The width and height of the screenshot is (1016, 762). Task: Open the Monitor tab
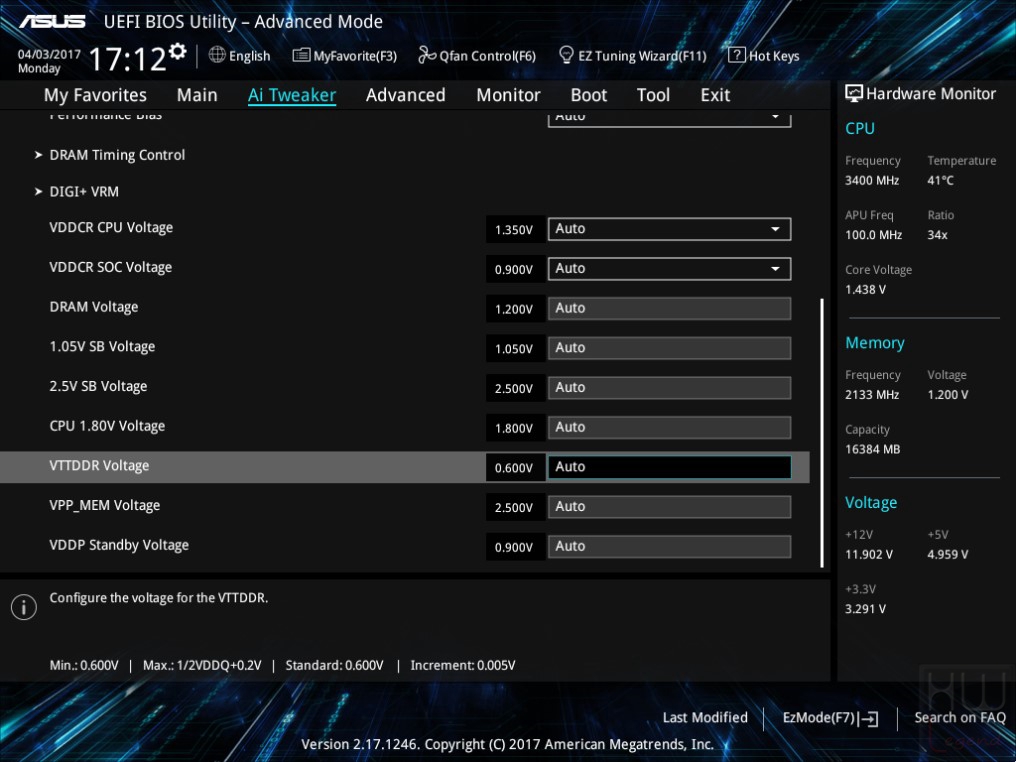(508, 95)
